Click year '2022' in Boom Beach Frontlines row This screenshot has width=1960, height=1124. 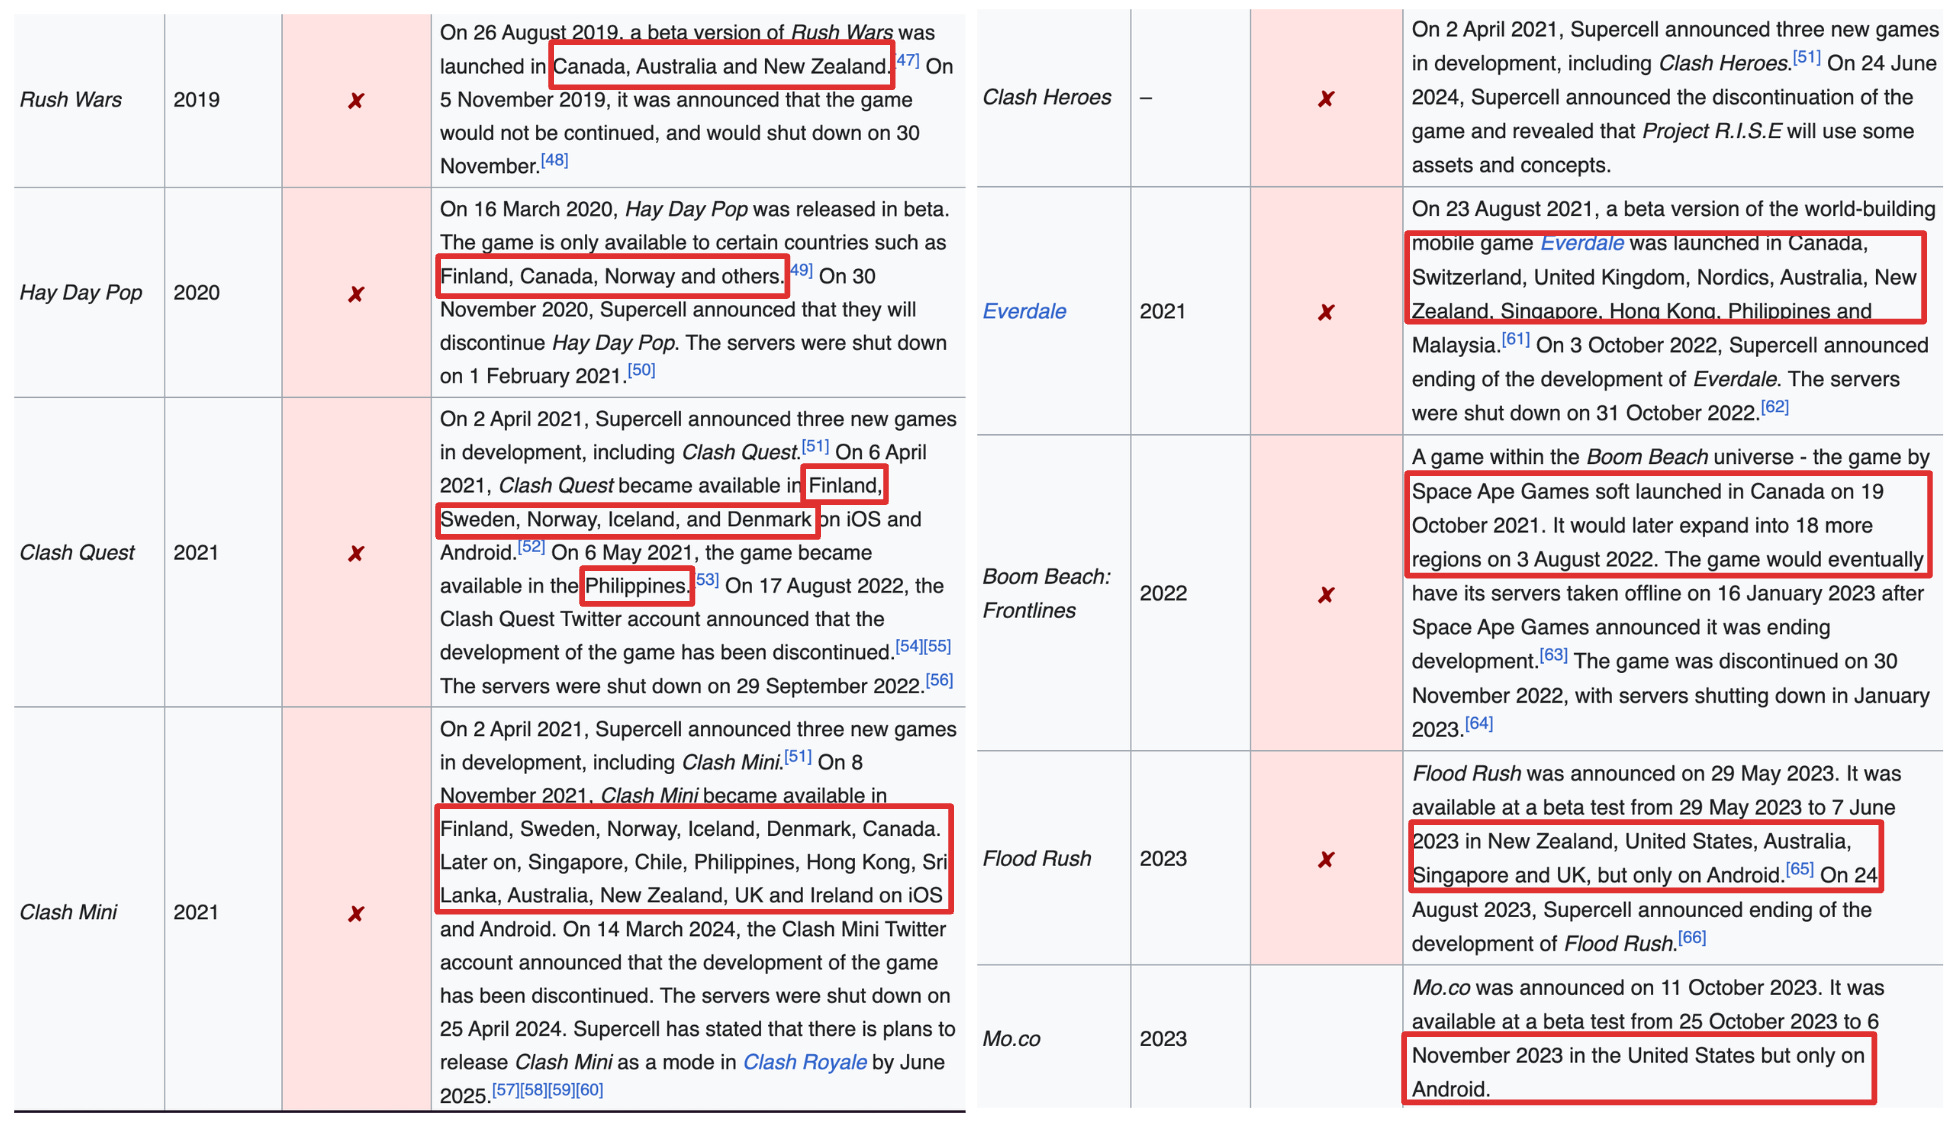1163,593
